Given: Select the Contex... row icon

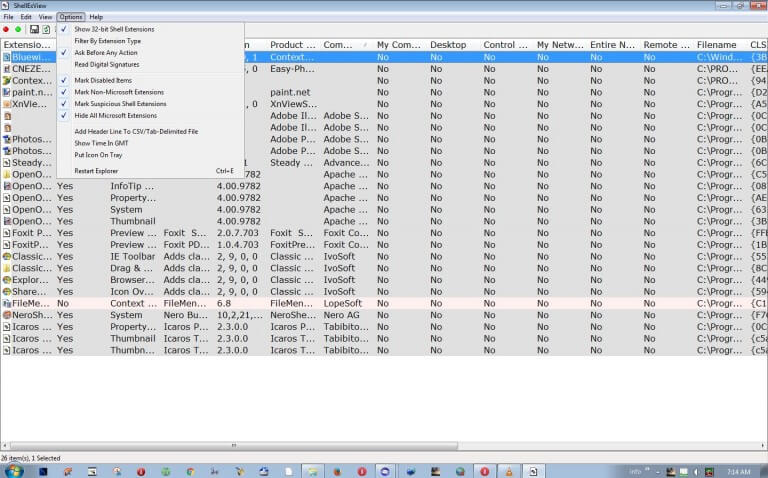Looking at the screenshot, I should click(x=7, y=81).
